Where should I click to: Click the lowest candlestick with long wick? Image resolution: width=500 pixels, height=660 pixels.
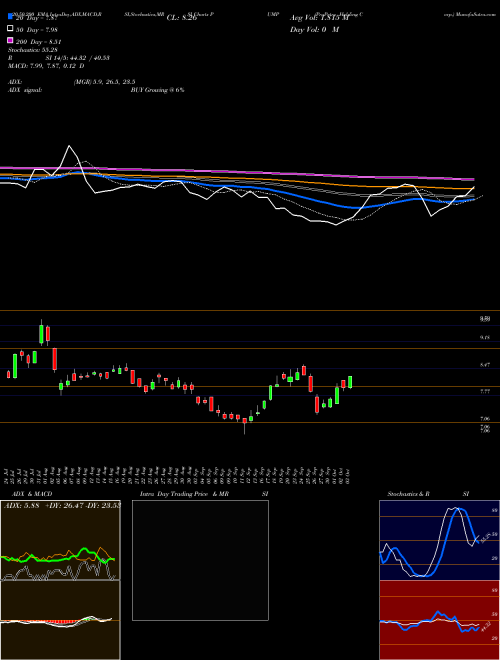pos(245,424)
